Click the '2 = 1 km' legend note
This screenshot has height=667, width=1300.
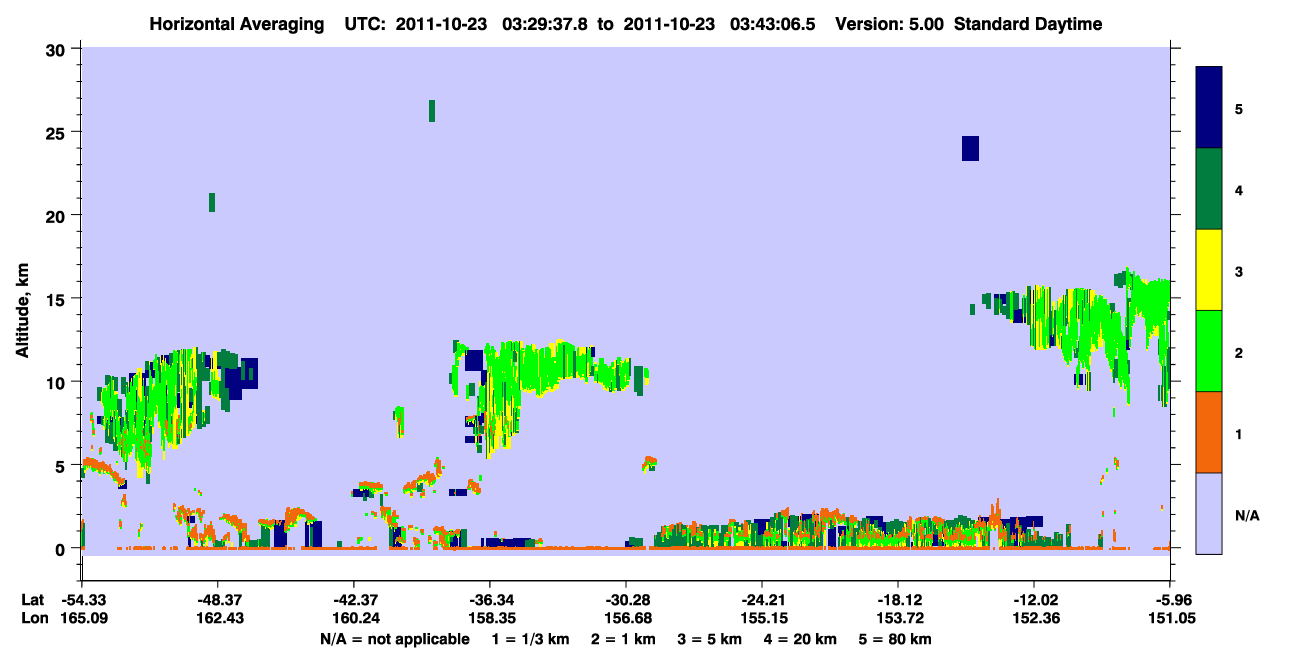tap(624, 639)
